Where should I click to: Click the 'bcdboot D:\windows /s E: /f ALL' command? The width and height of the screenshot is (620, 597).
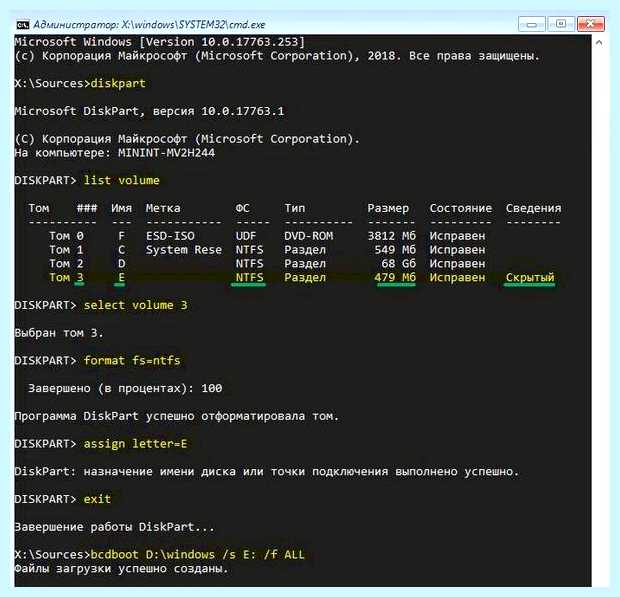197,555
